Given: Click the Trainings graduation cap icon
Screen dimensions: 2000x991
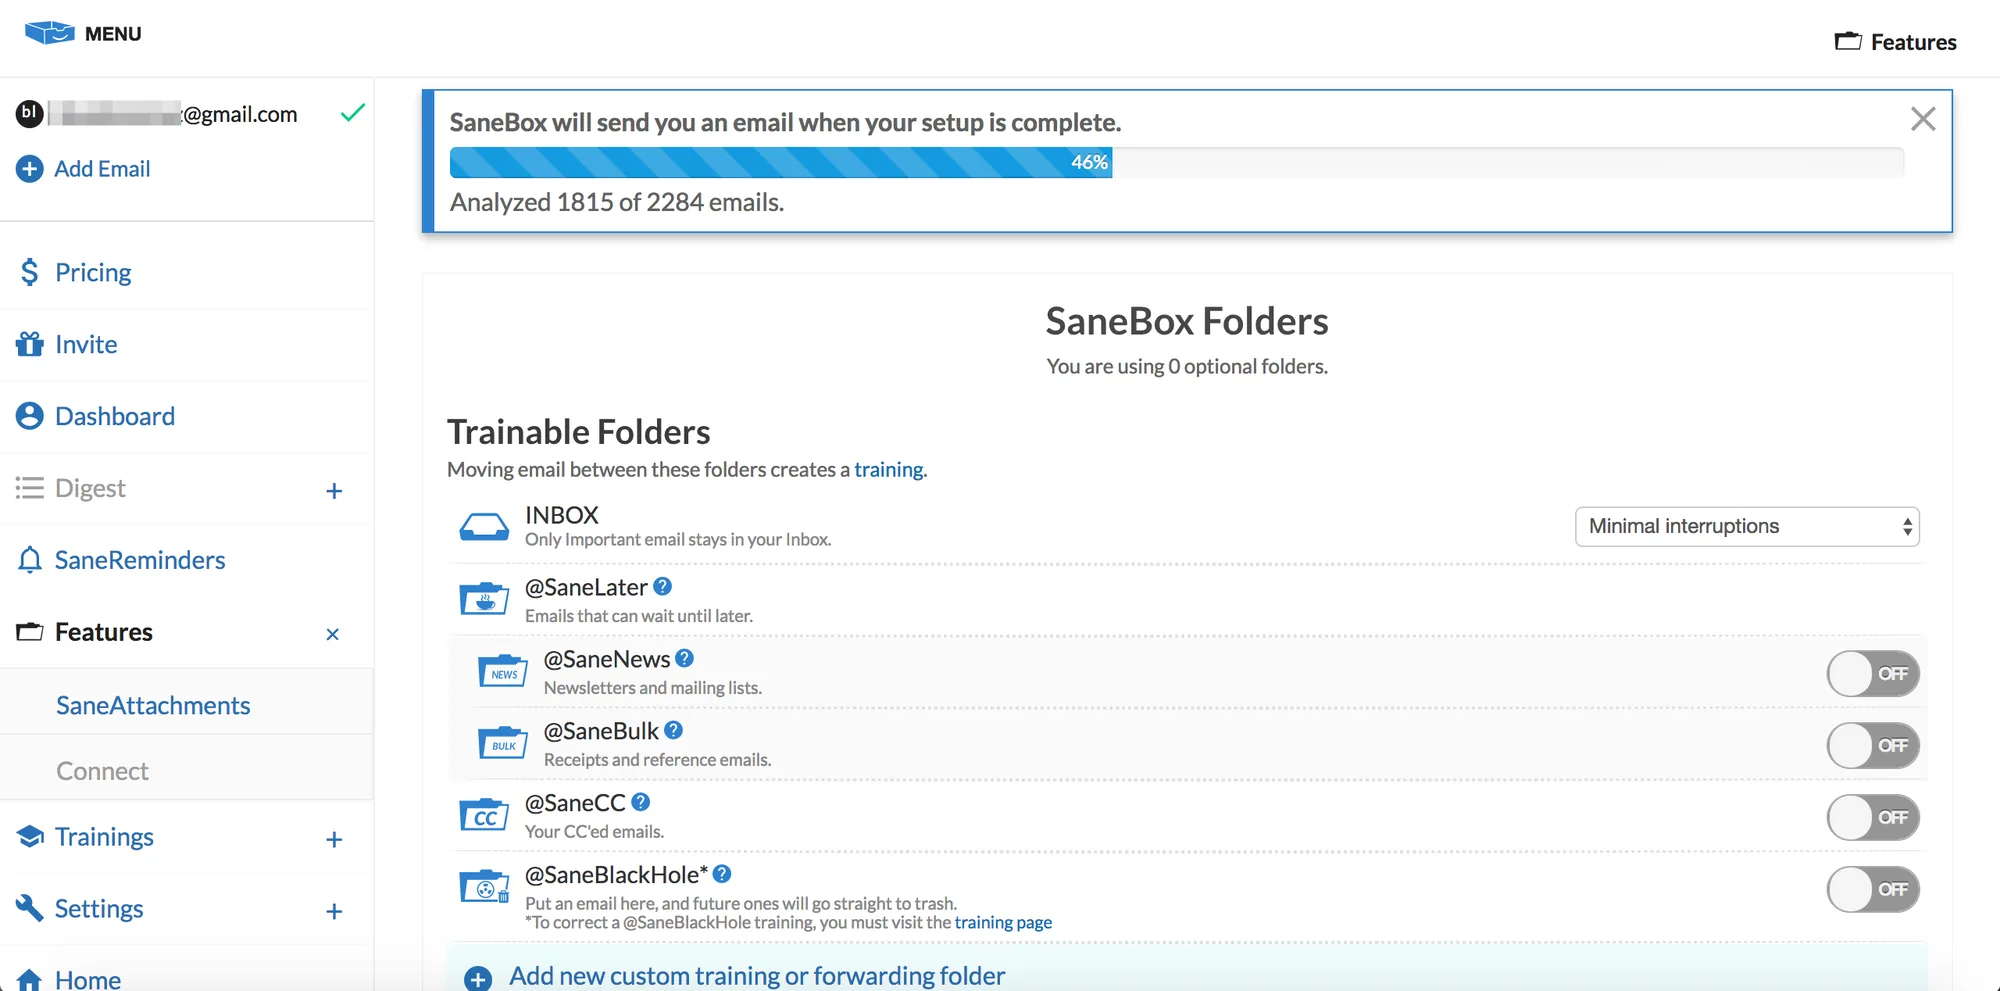Looking at the screenshot, I should point(29,836).
